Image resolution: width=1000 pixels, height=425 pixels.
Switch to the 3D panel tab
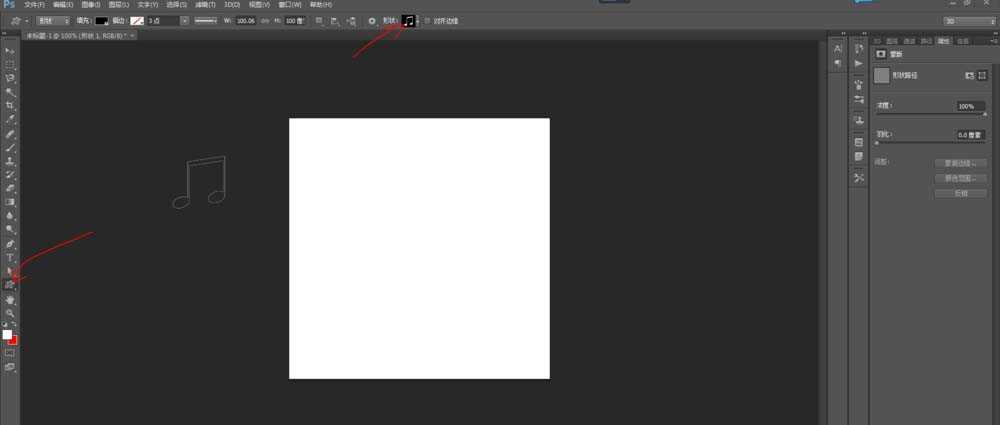877,41
